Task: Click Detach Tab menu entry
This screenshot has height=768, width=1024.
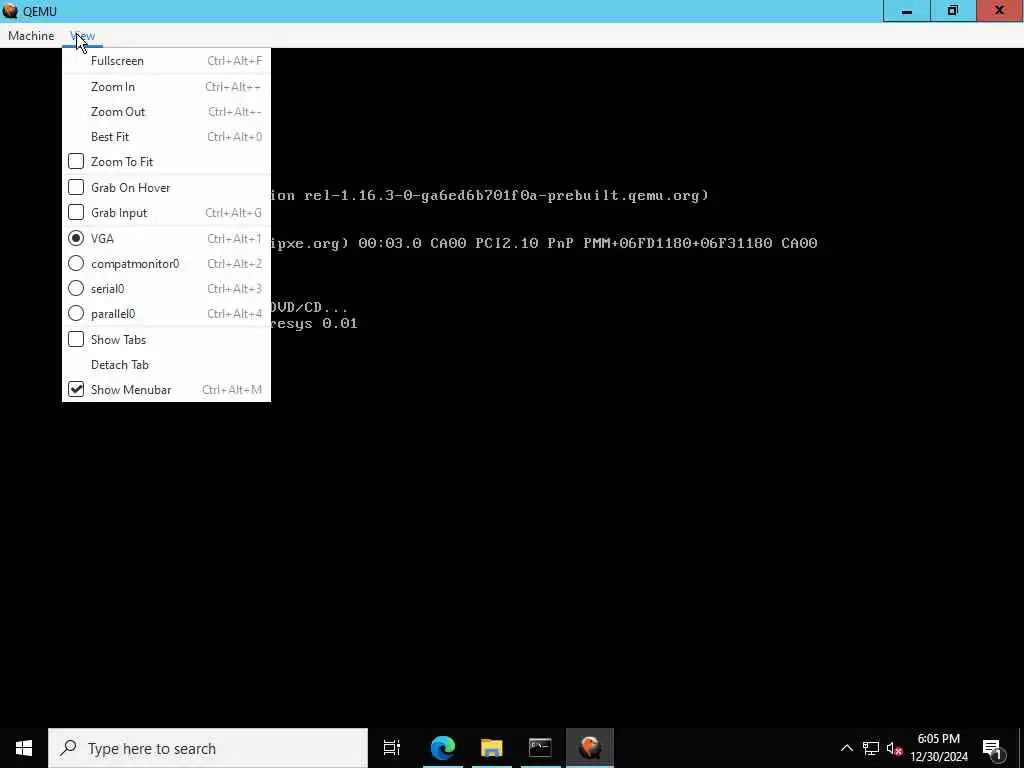Action: point(166,364)
